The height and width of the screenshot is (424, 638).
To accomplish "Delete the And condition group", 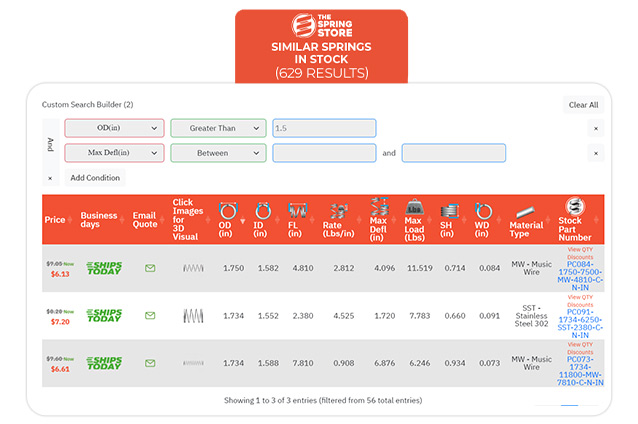I will pos(50,178).
